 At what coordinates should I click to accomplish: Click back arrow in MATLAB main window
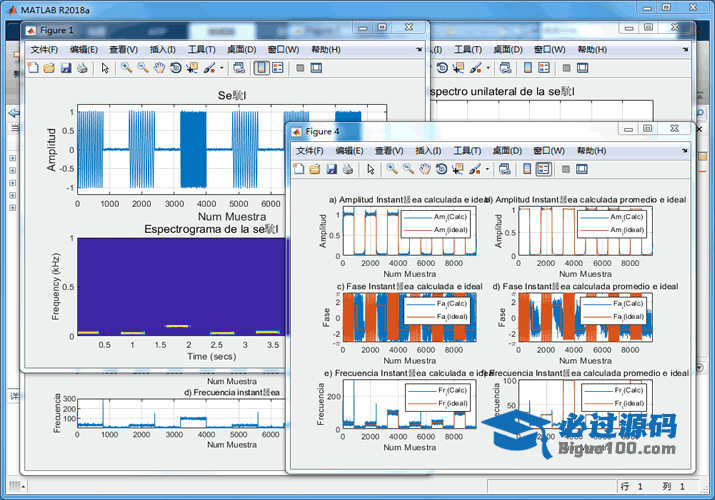tap(14, 113)
